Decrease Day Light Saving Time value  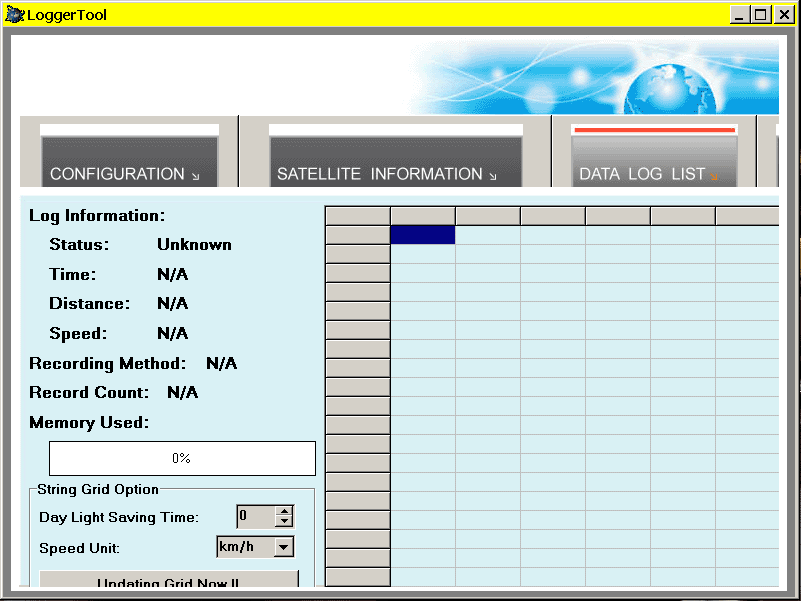coord(284,522)
